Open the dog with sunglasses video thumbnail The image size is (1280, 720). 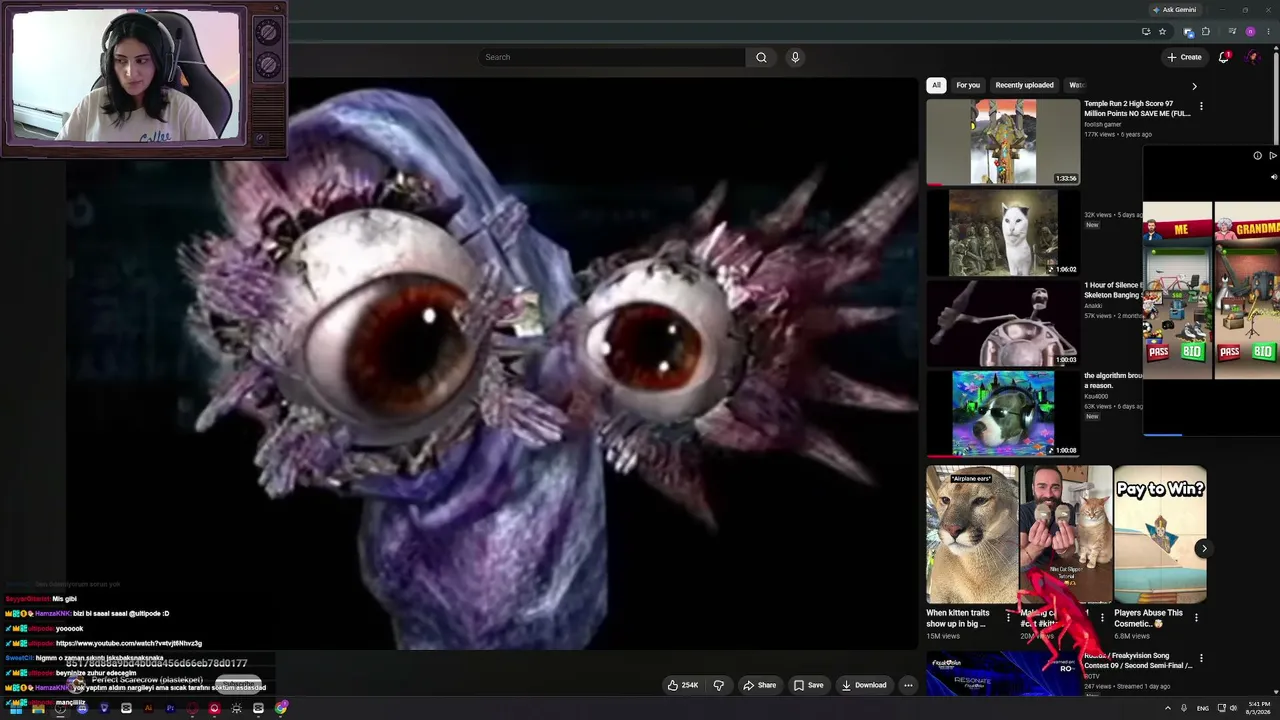pos(1003,414)
